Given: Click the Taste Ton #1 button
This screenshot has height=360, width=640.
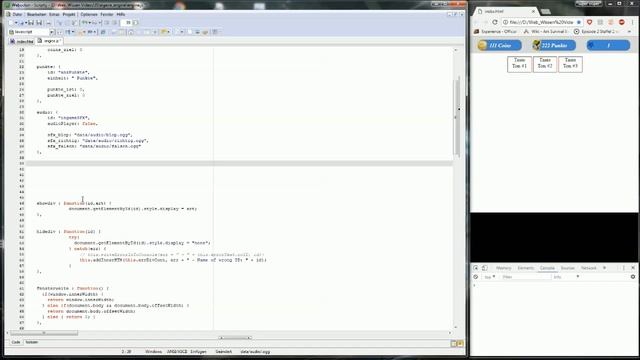Looking at the screenshot, I should point(519,64).
